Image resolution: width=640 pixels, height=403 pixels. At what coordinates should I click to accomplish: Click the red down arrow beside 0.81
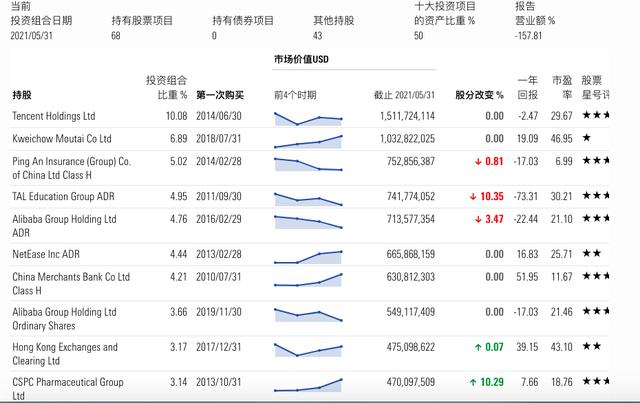point(478,162)
